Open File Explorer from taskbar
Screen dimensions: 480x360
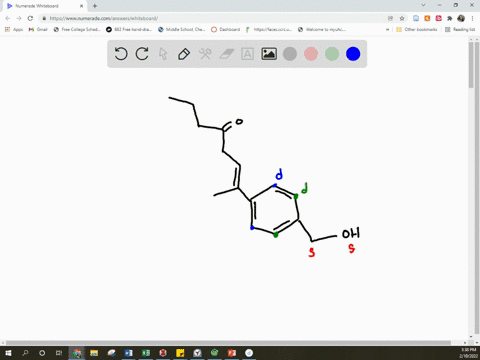point(94,353)
